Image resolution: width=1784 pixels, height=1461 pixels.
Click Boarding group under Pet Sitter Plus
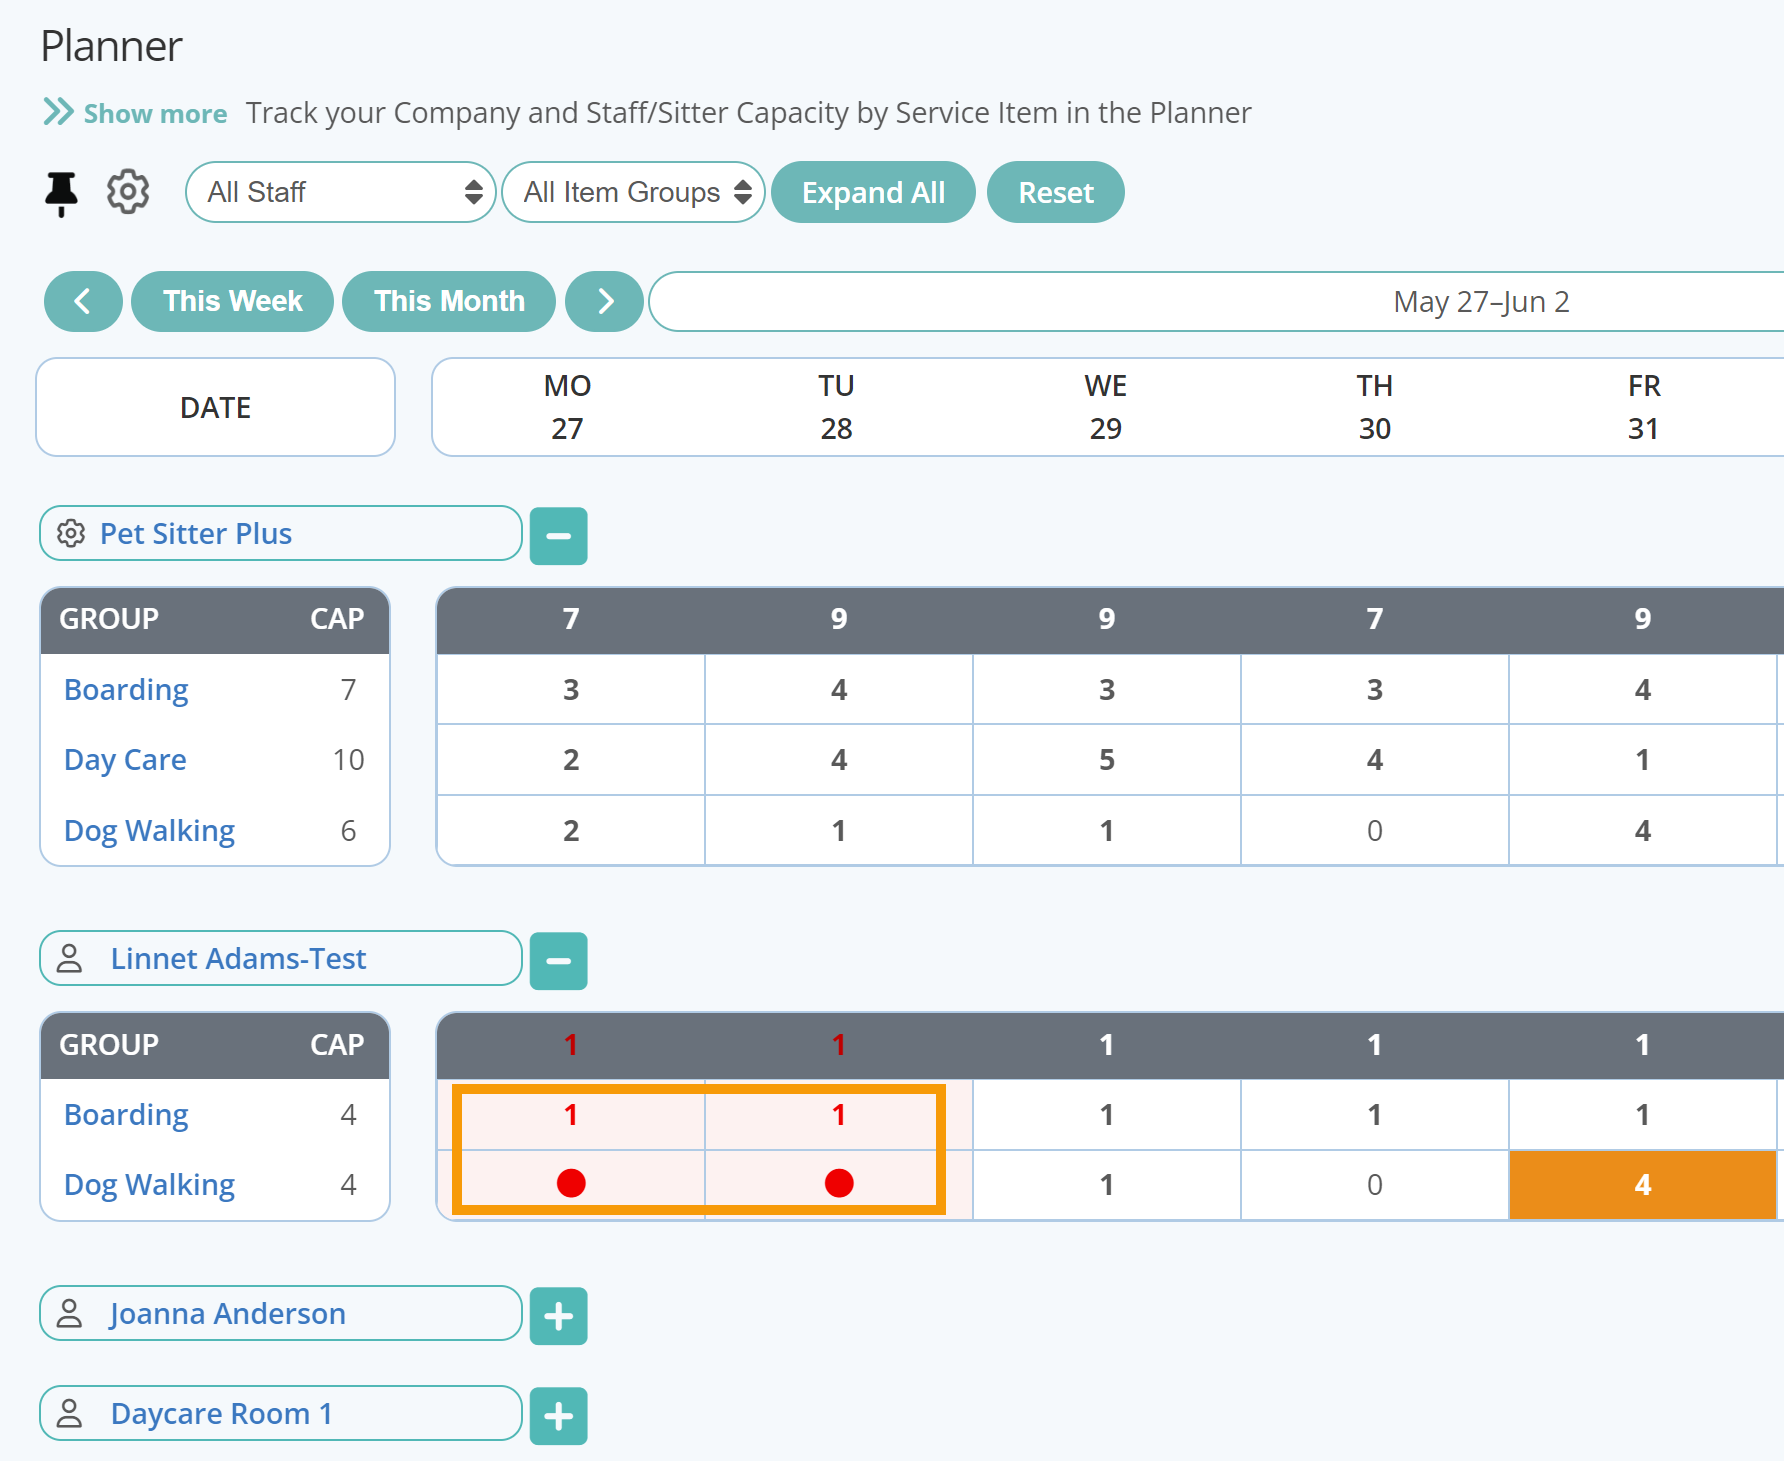point(126,690)
